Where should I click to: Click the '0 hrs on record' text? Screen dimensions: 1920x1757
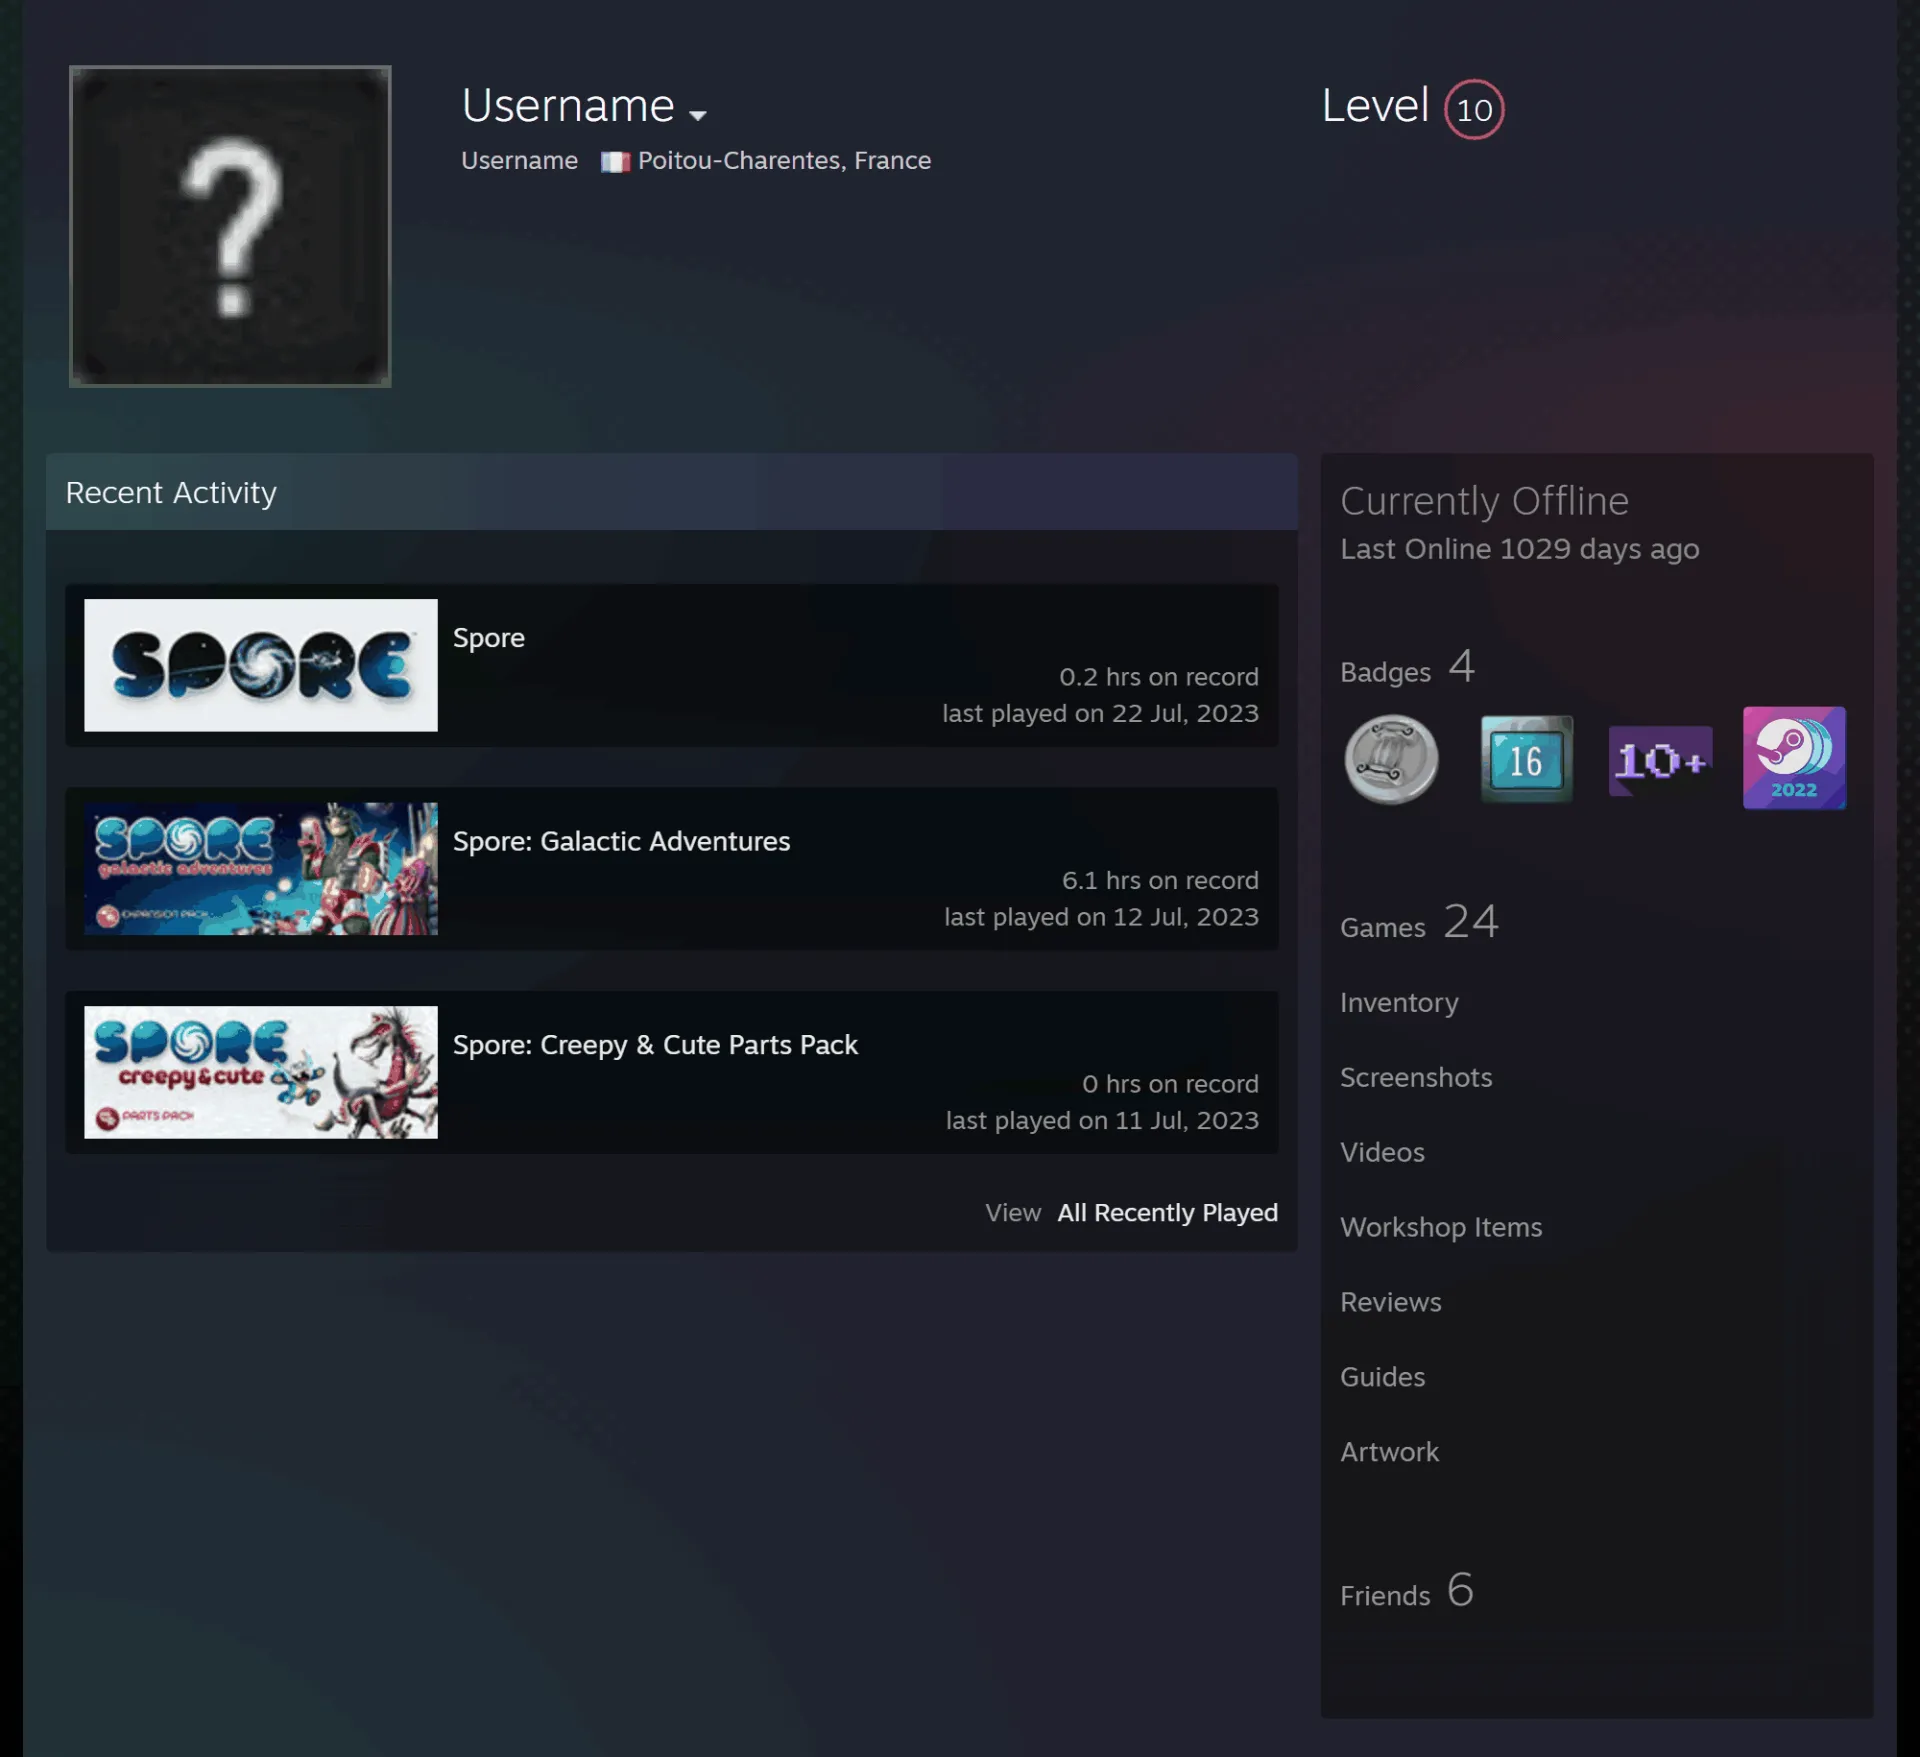(1170, 1084)
